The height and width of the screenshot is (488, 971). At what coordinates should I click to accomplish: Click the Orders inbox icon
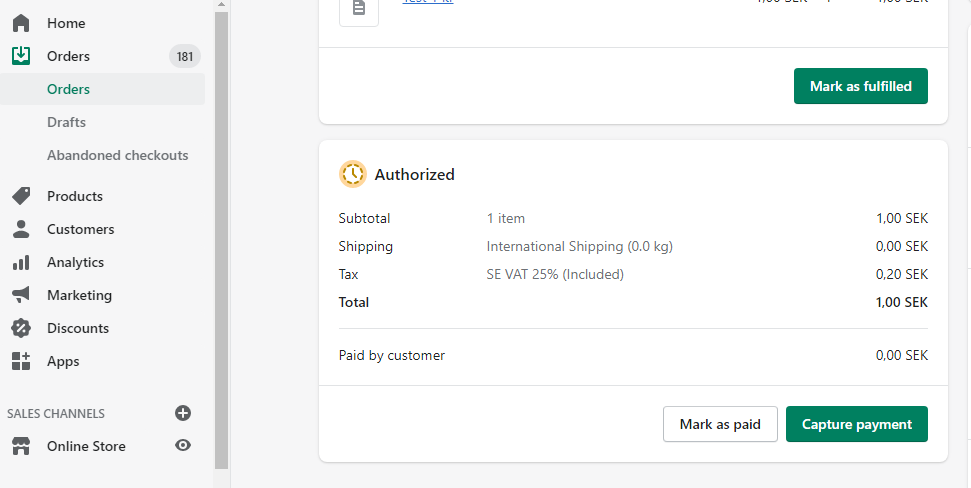21,56
